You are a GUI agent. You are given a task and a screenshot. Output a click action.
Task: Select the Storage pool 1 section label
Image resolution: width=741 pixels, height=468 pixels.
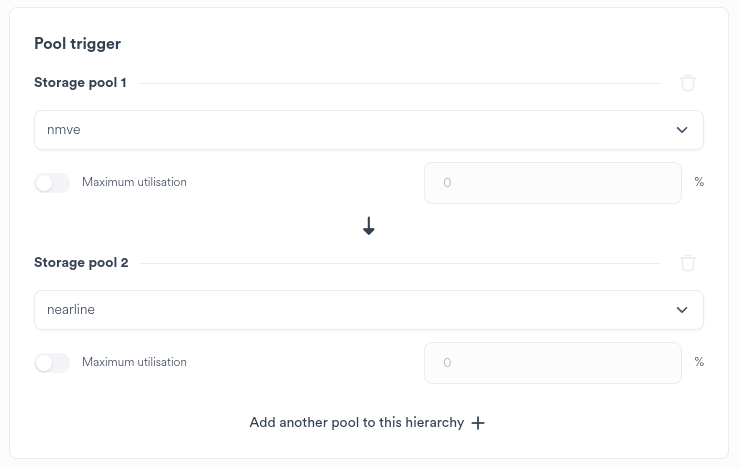[x=80, y=83]
